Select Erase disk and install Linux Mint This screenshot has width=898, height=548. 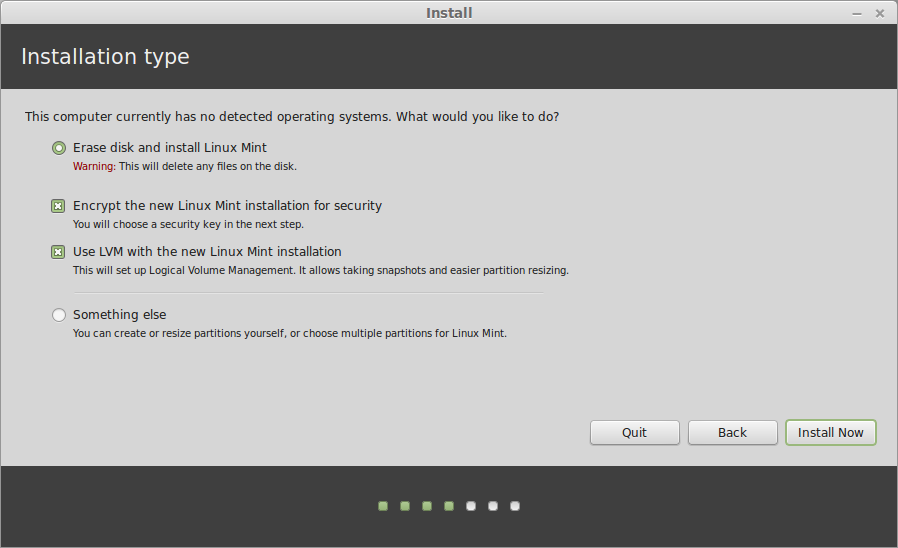pos(58,148)
